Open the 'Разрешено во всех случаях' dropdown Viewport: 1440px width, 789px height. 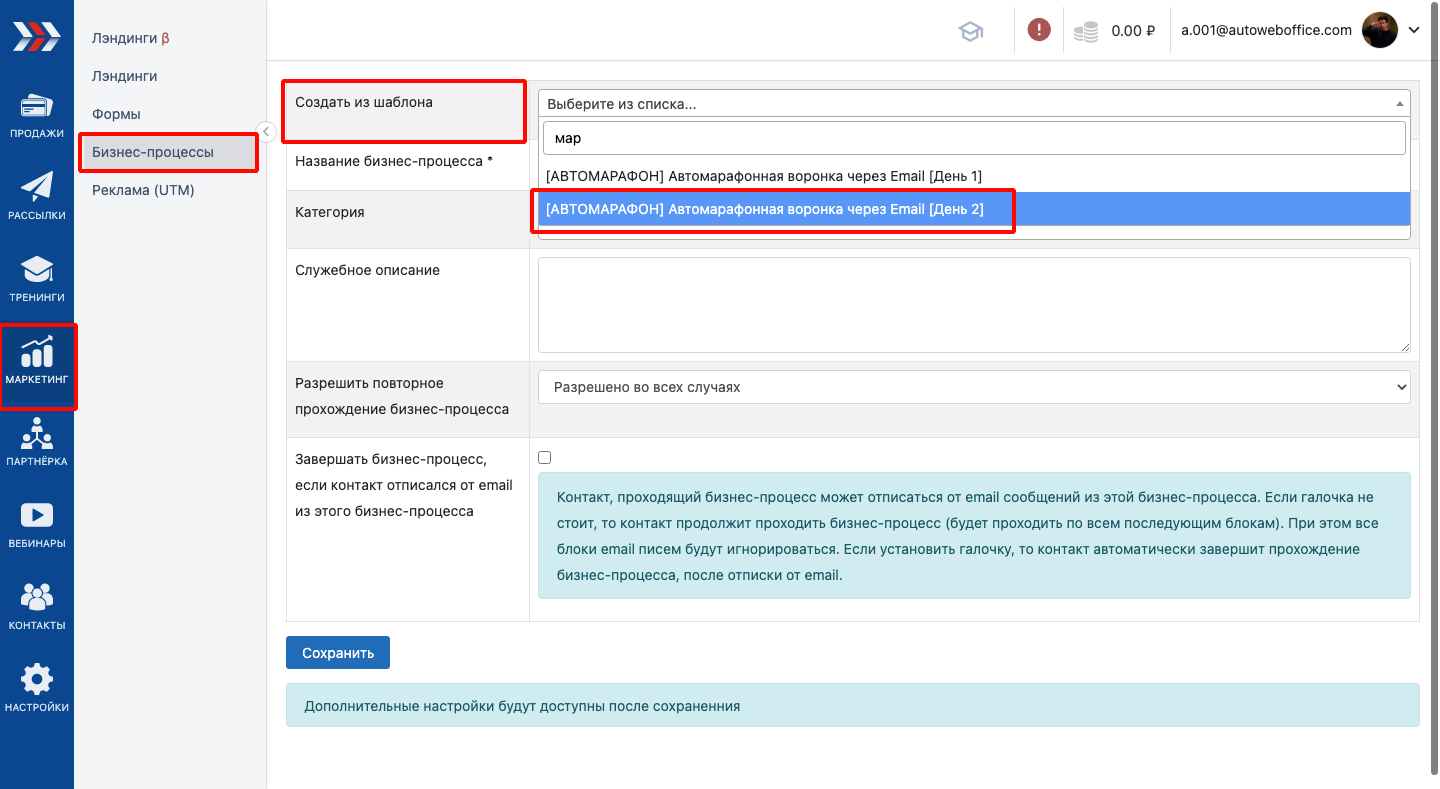tap(973, 387)
